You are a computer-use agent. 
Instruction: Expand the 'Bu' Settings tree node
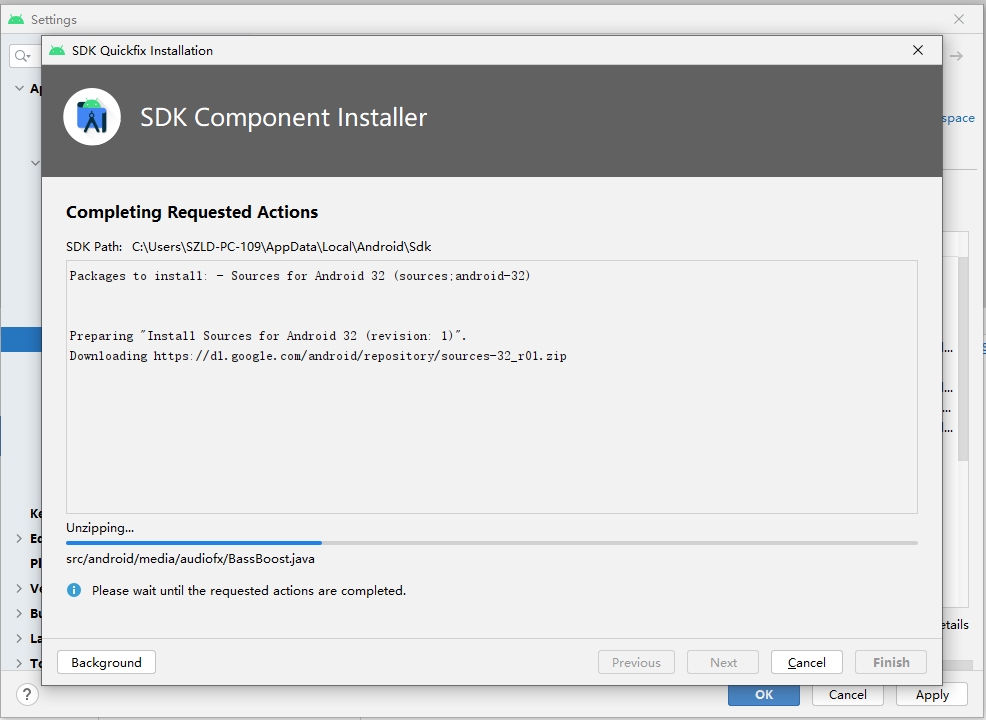(19, 613)
